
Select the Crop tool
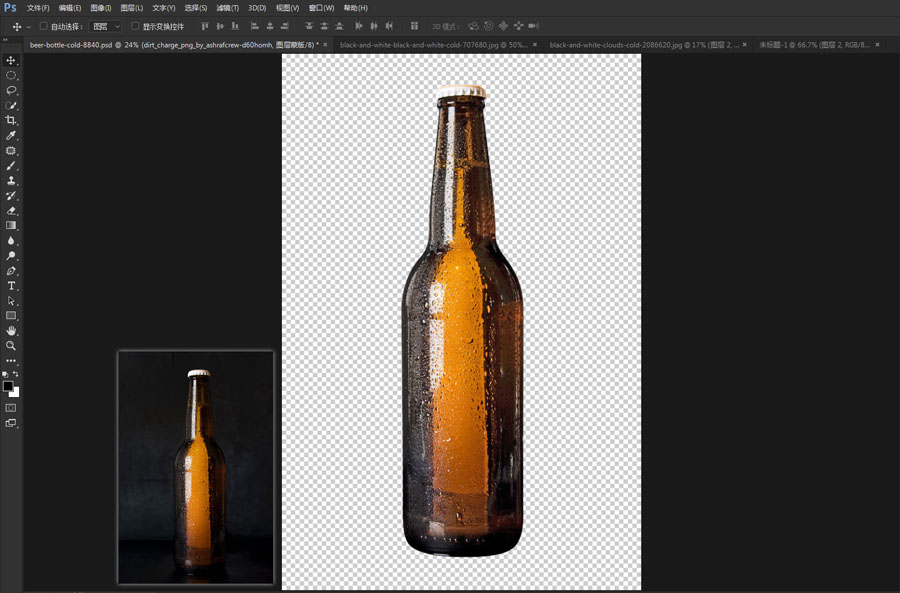pos(11,120)
